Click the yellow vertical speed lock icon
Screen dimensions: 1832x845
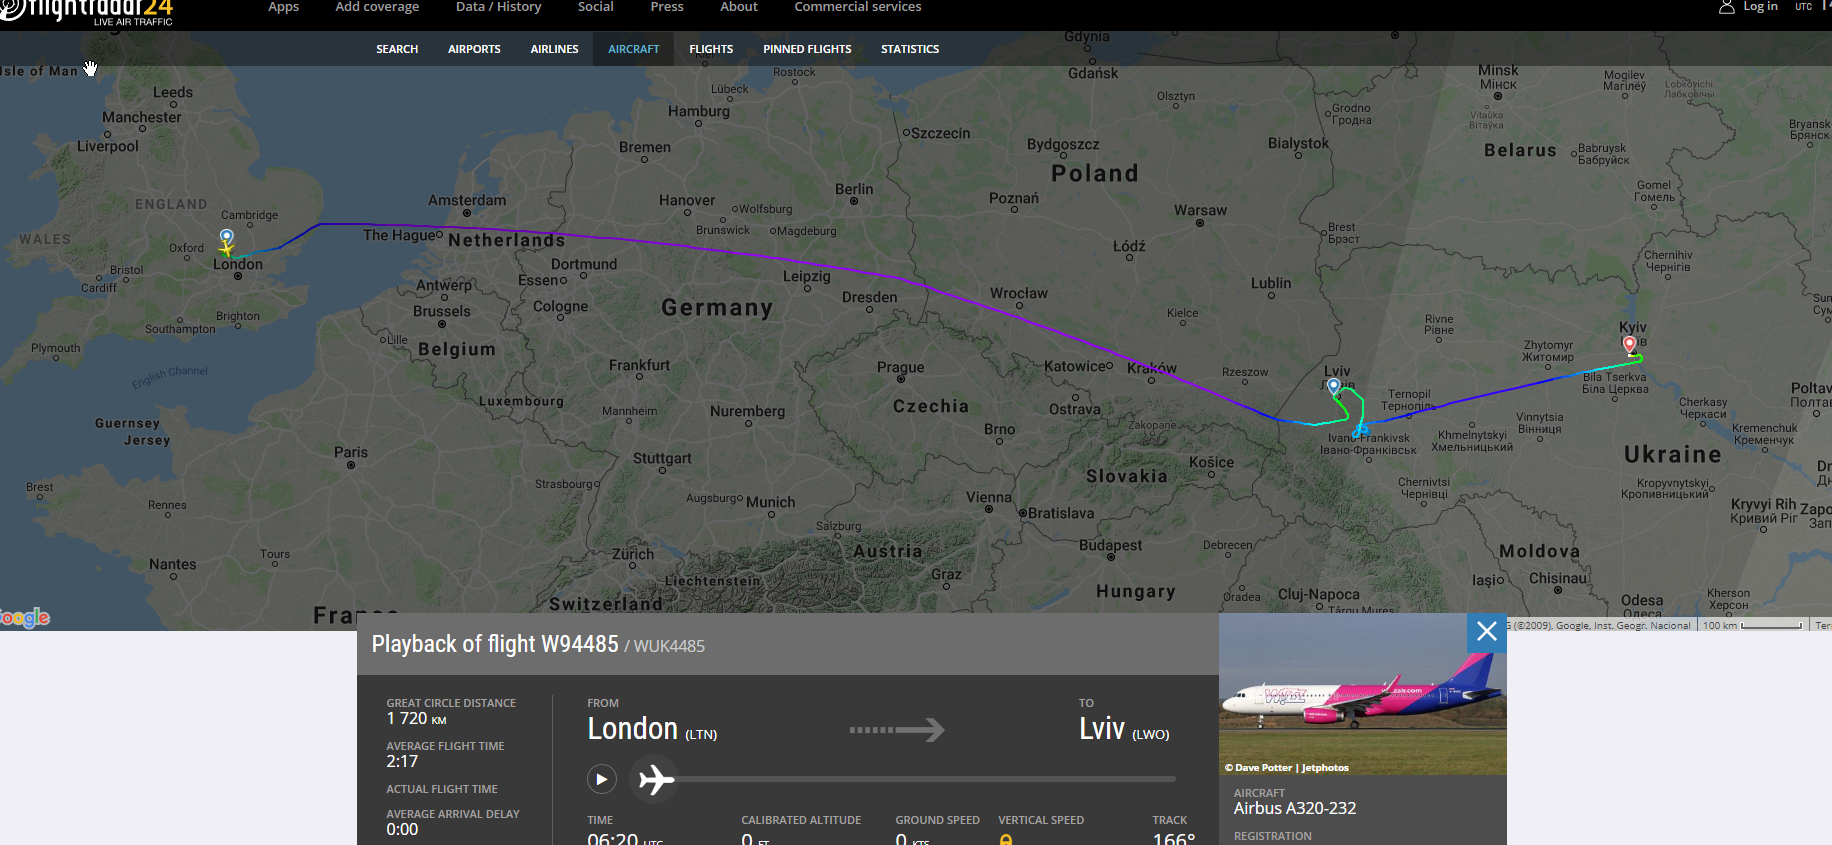1006,840
